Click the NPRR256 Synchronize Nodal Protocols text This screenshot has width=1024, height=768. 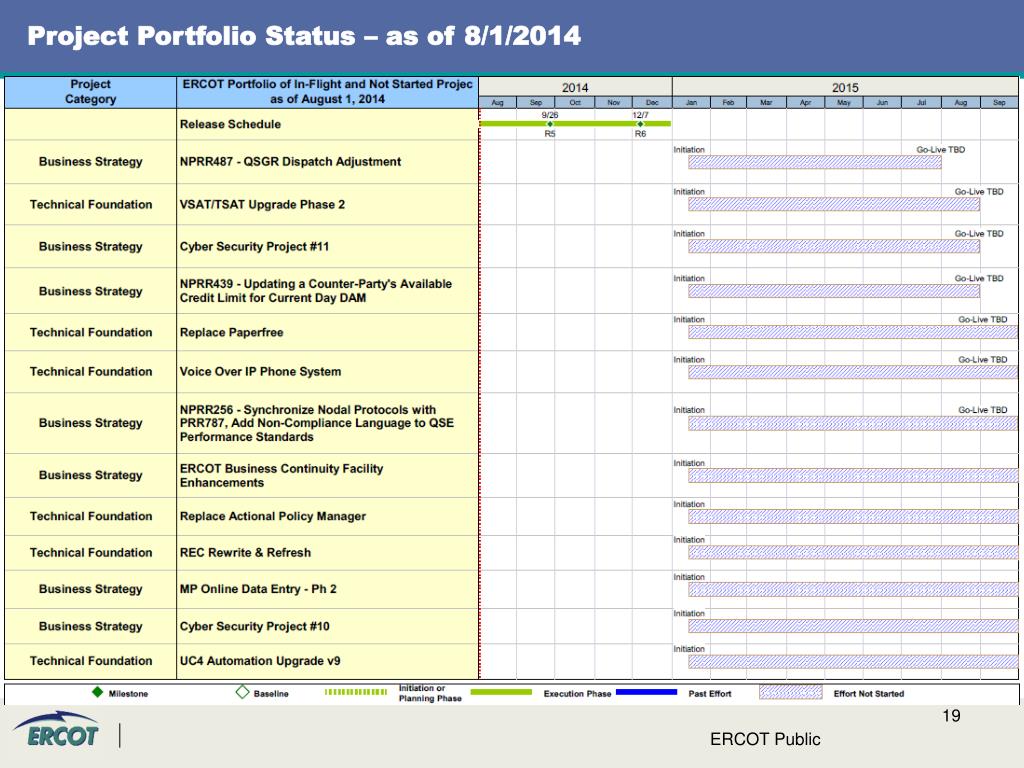point(317,423)
